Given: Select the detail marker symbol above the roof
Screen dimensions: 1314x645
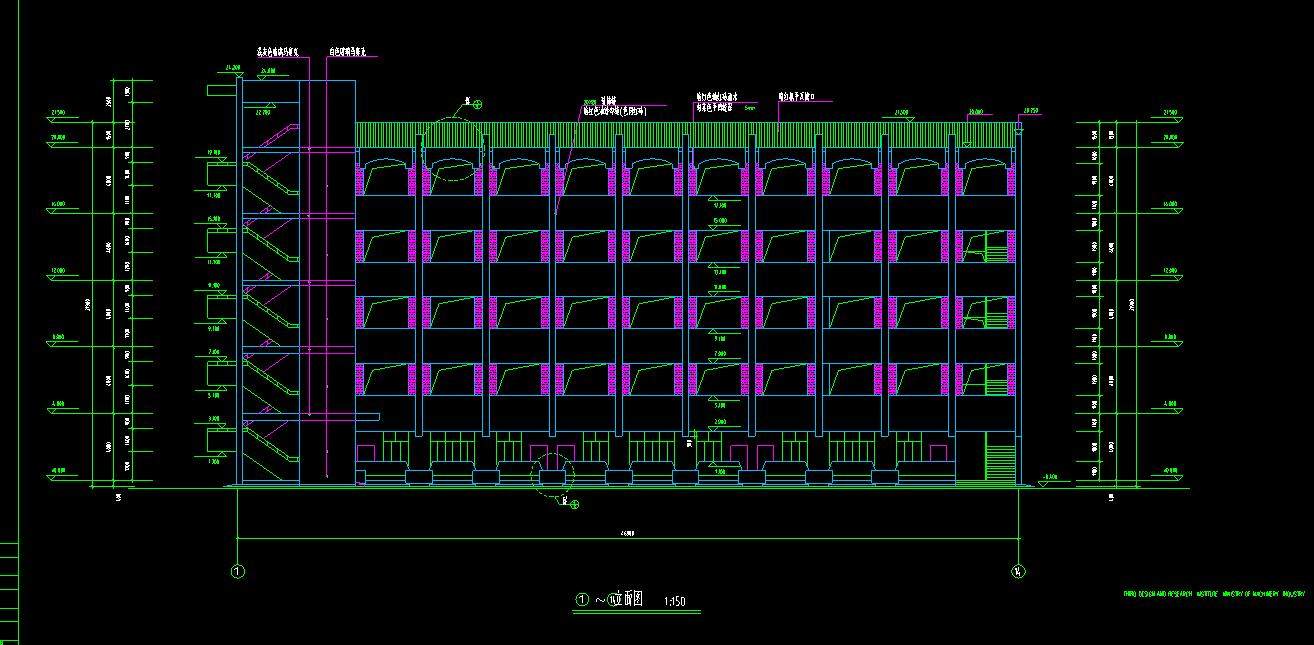Looking at the screenshot, I should pyautogui.click(x=477, y=104).
